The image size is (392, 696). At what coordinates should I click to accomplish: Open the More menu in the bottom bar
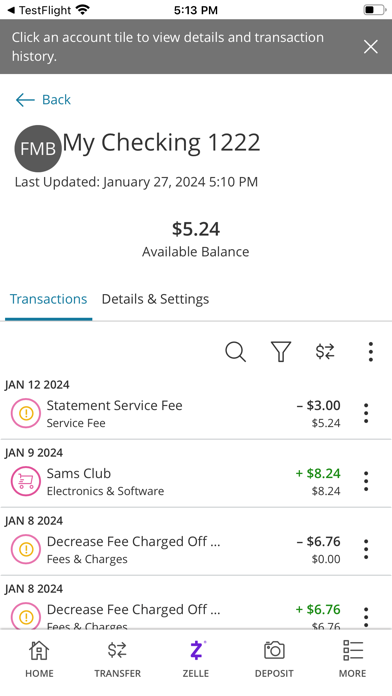point(352,659)
